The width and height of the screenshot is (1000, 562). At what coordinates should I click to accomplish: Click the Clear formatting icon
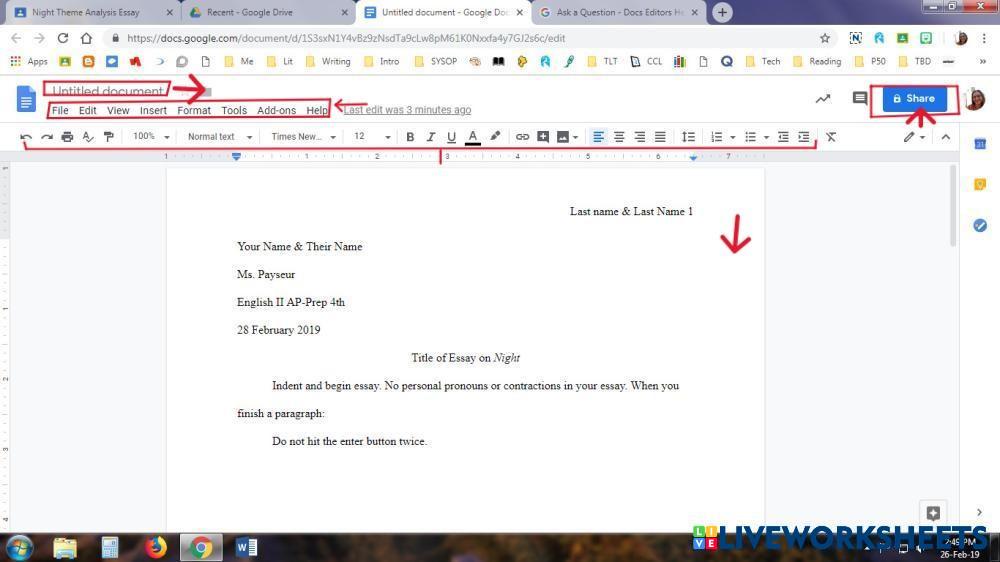pyautogui.click(x=830, y=137)
